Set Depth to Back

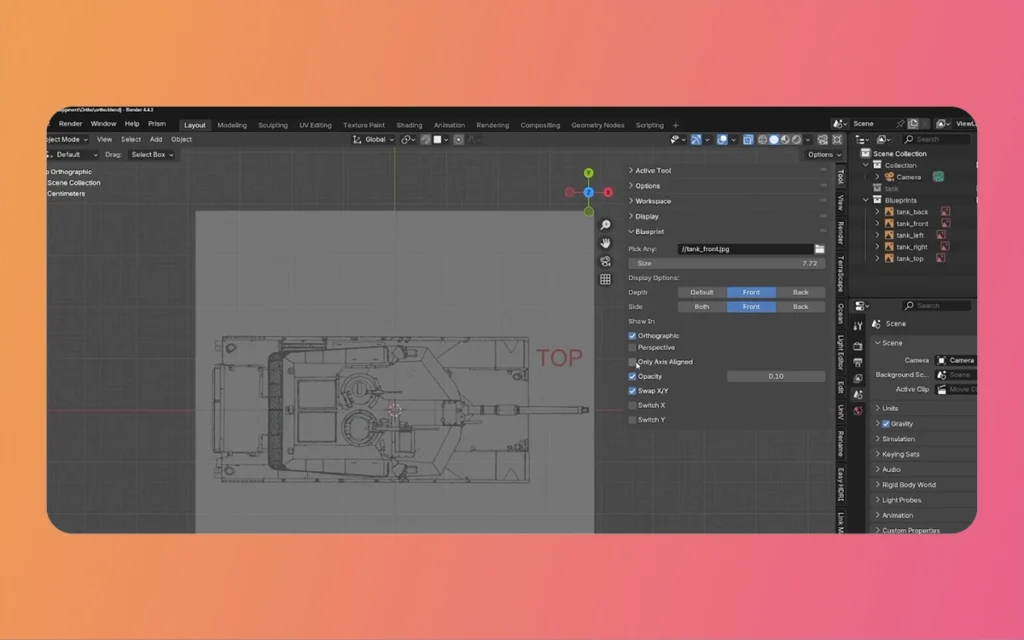tap(801, 293)
